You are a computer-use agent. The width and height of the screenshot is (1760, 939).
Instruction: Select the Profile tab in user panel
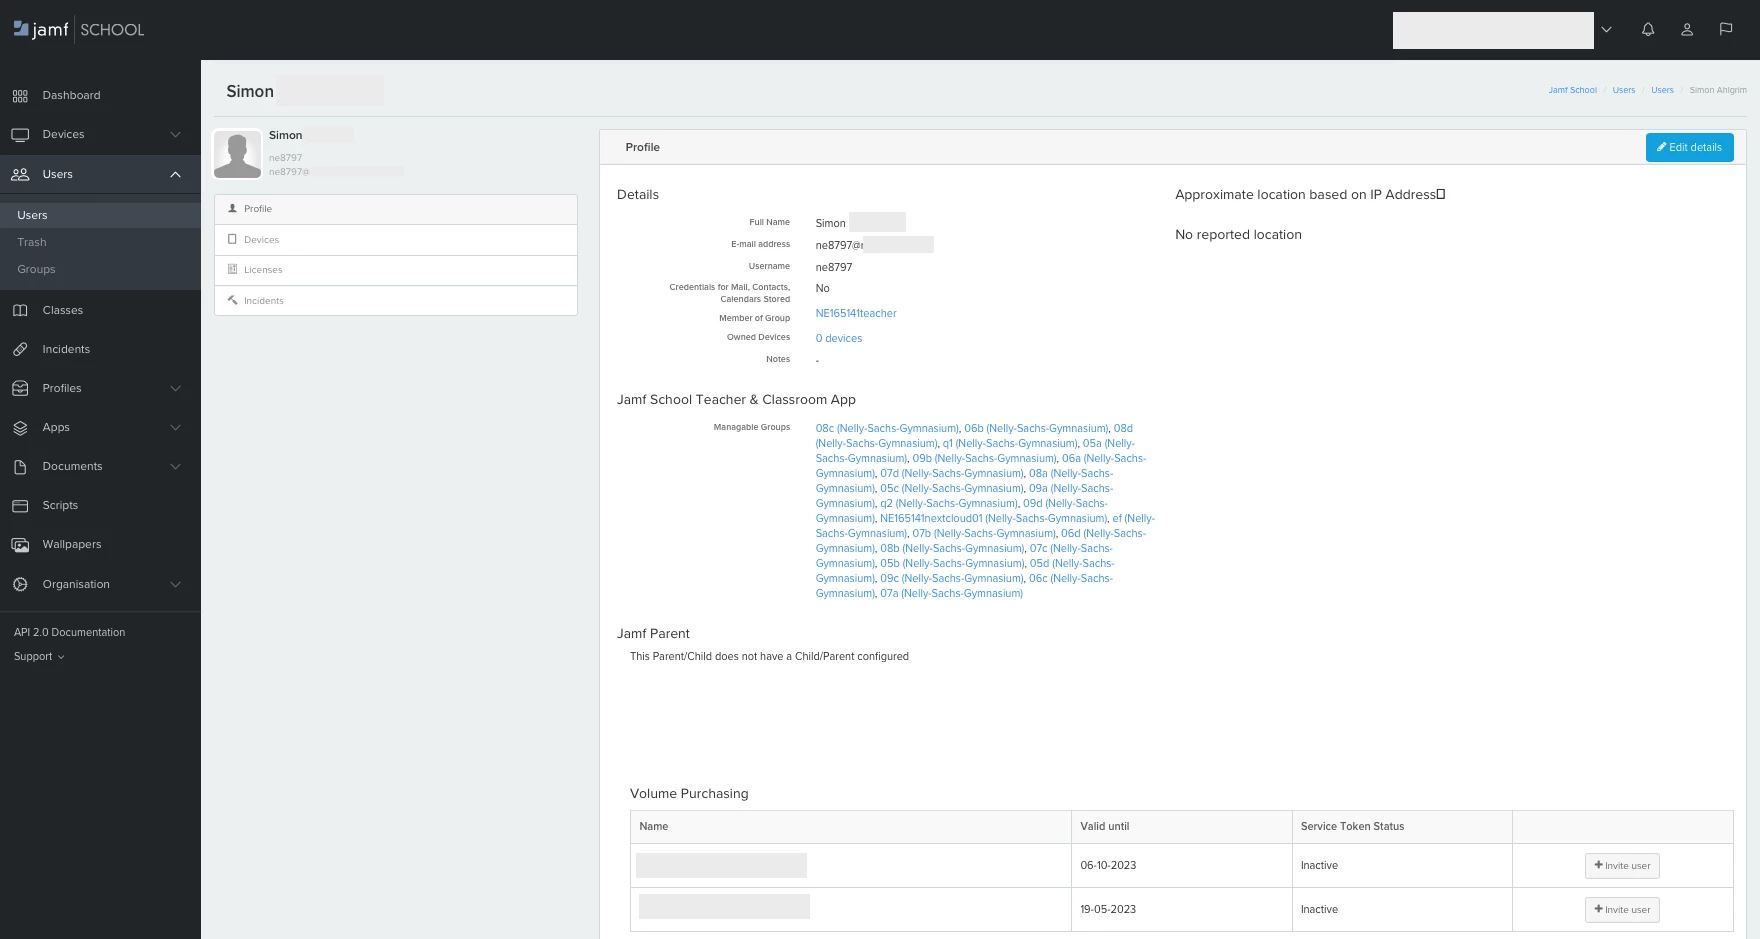click(396, 209)
